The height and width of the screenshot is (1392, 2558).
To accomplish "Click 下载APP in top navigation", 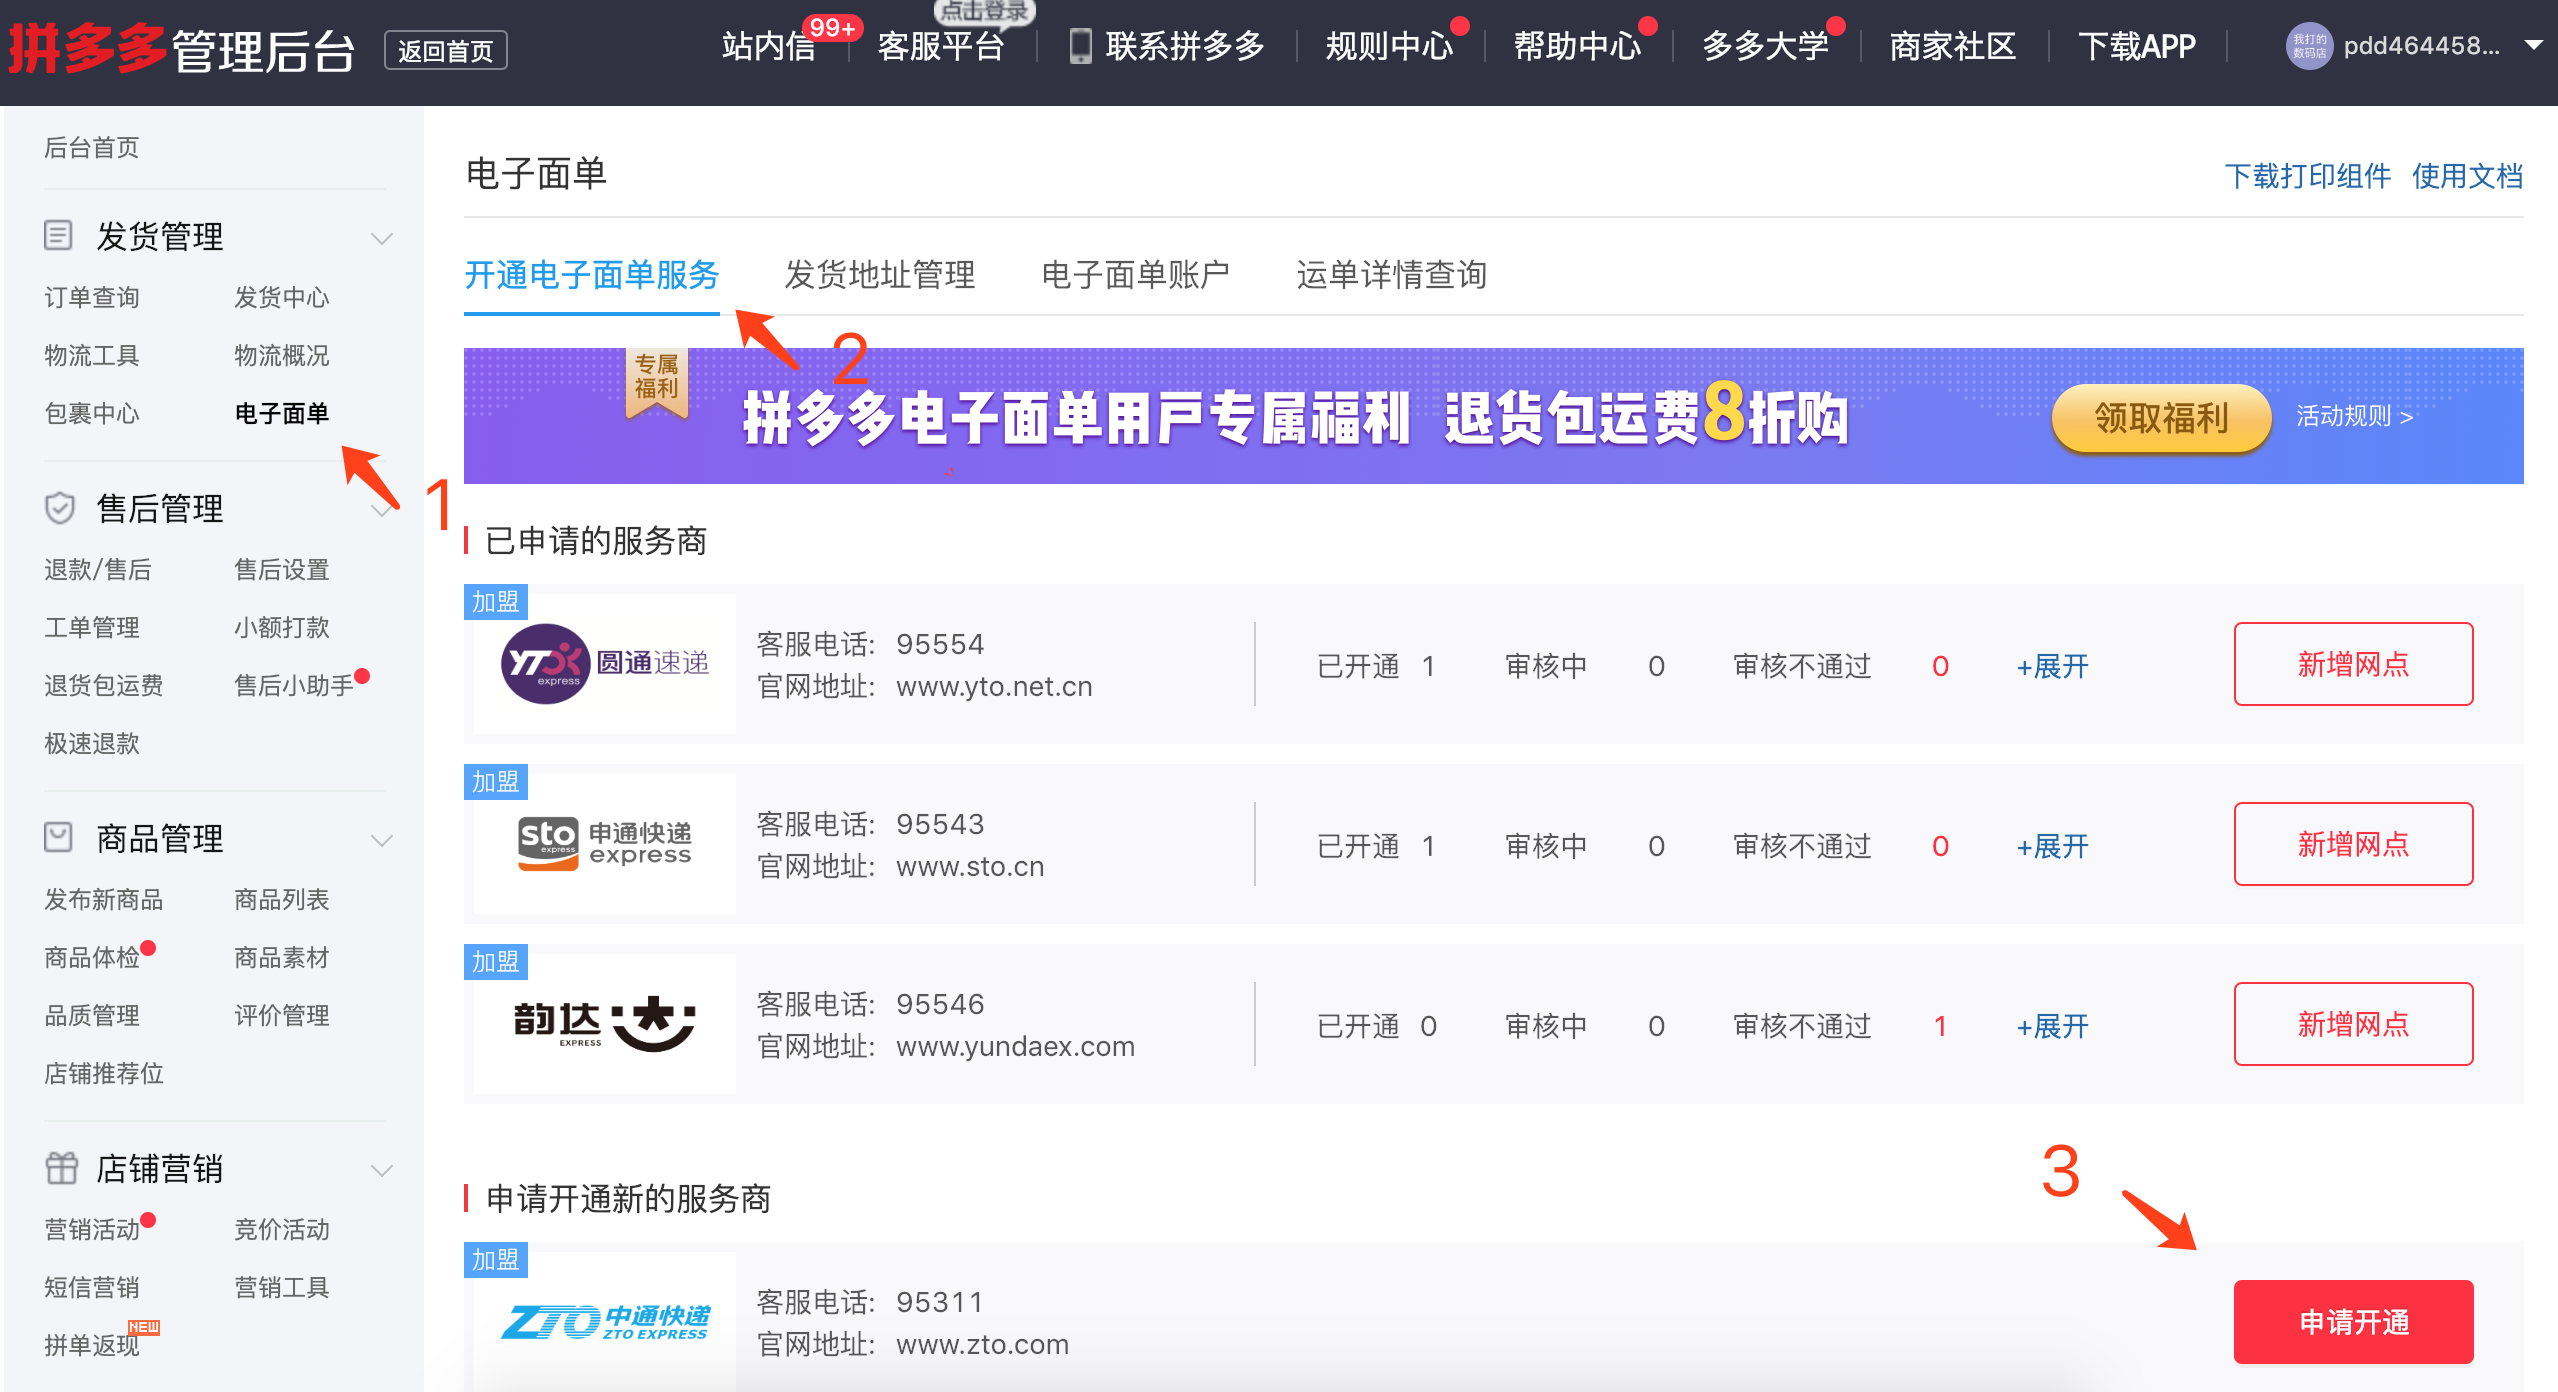I will [2137, 46].
